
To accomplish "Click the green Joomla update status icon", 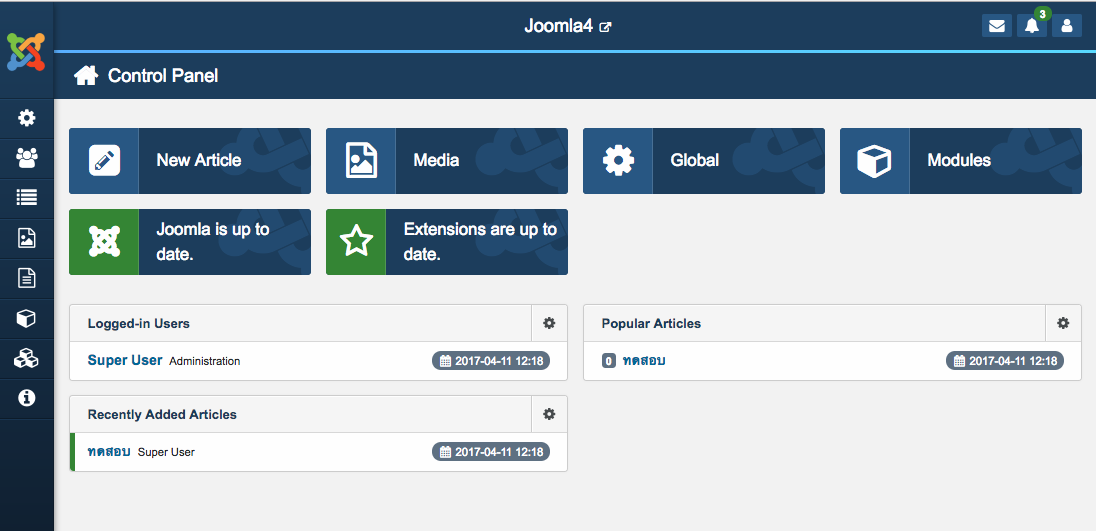I will tap(104, 242).
